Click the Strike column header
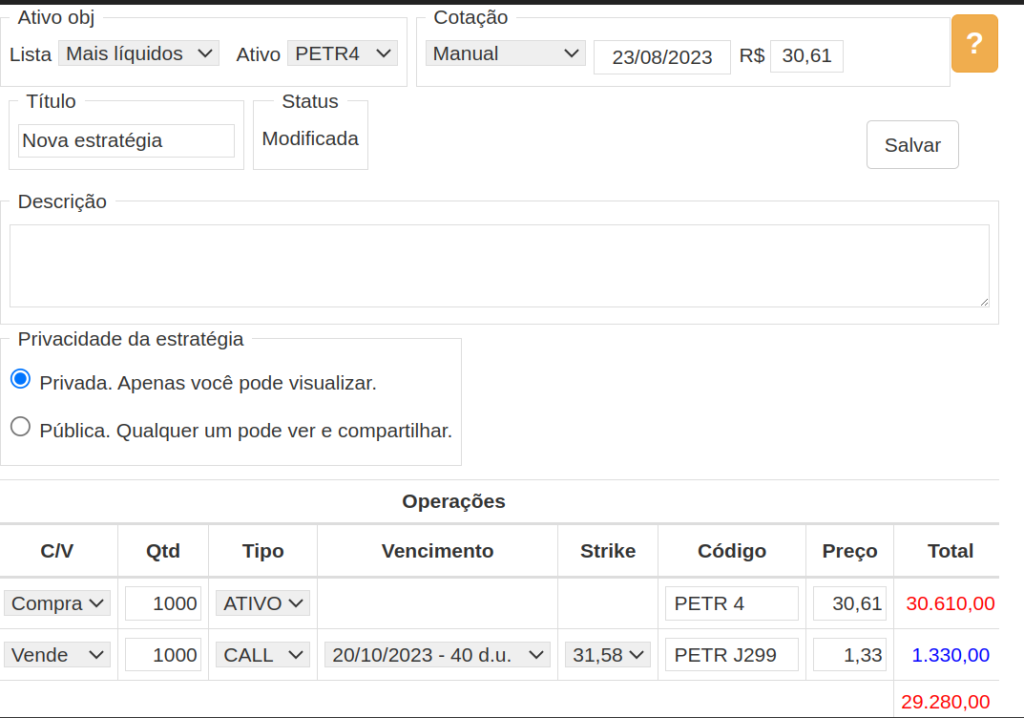 [607, 551]
